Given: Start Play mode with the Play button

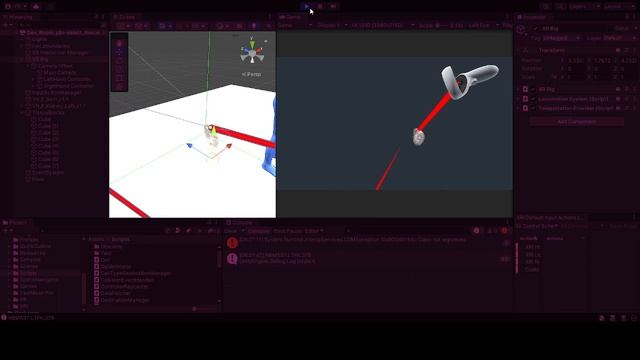Looking at the screenshot, I should pyautogui.click(x=307, y=6).
